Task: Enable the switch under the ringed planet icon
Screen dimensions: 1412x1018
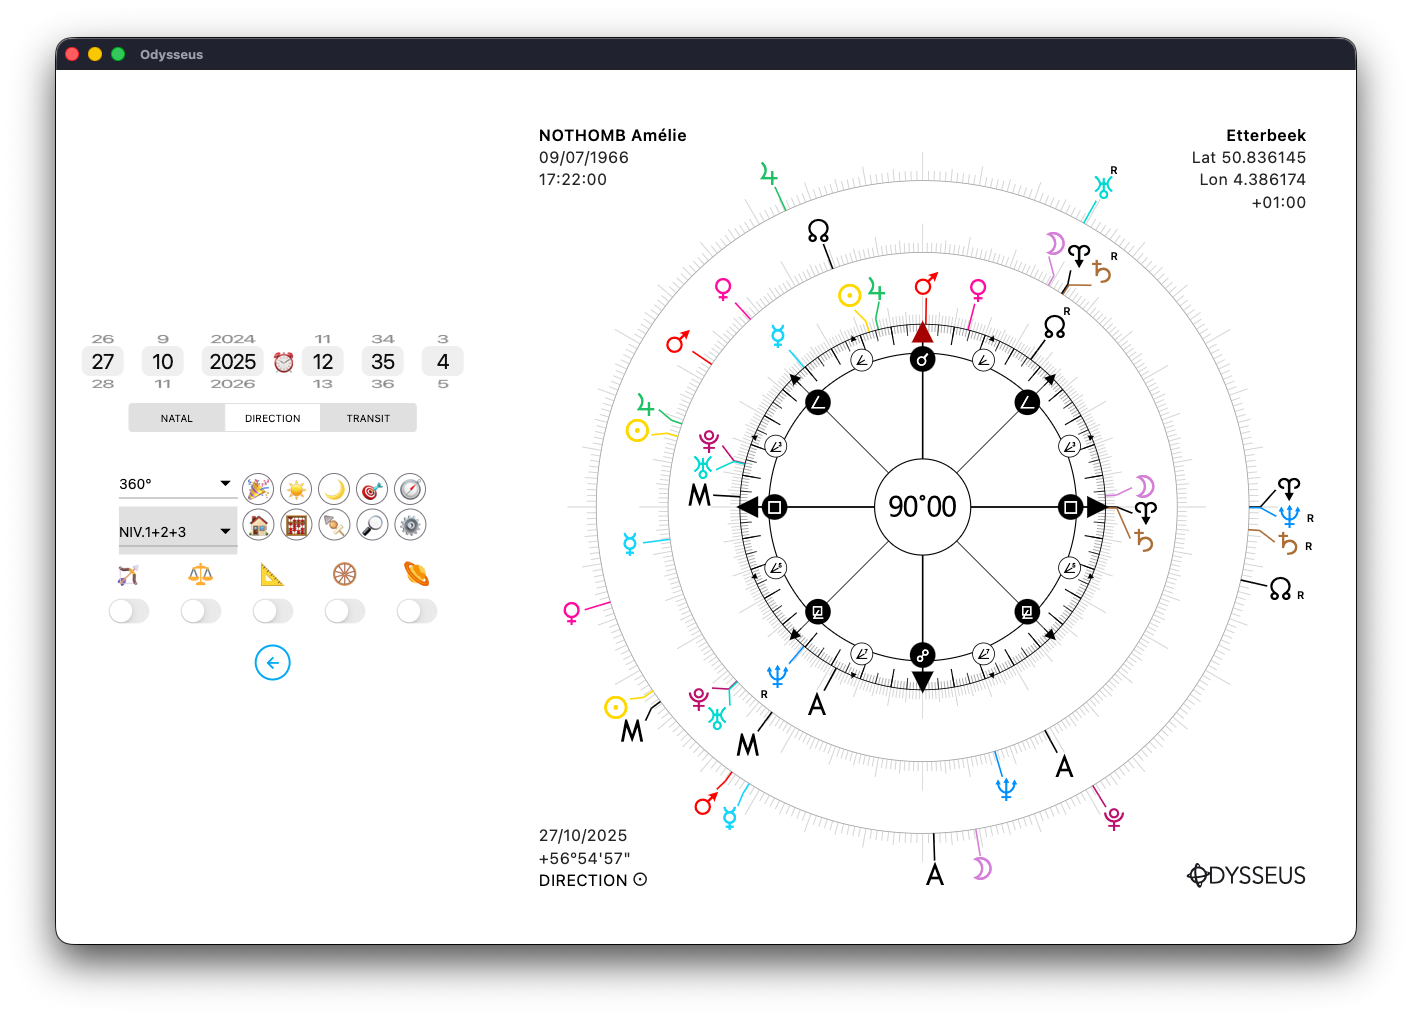Action: pyautogui.click(x=417, y=611)
